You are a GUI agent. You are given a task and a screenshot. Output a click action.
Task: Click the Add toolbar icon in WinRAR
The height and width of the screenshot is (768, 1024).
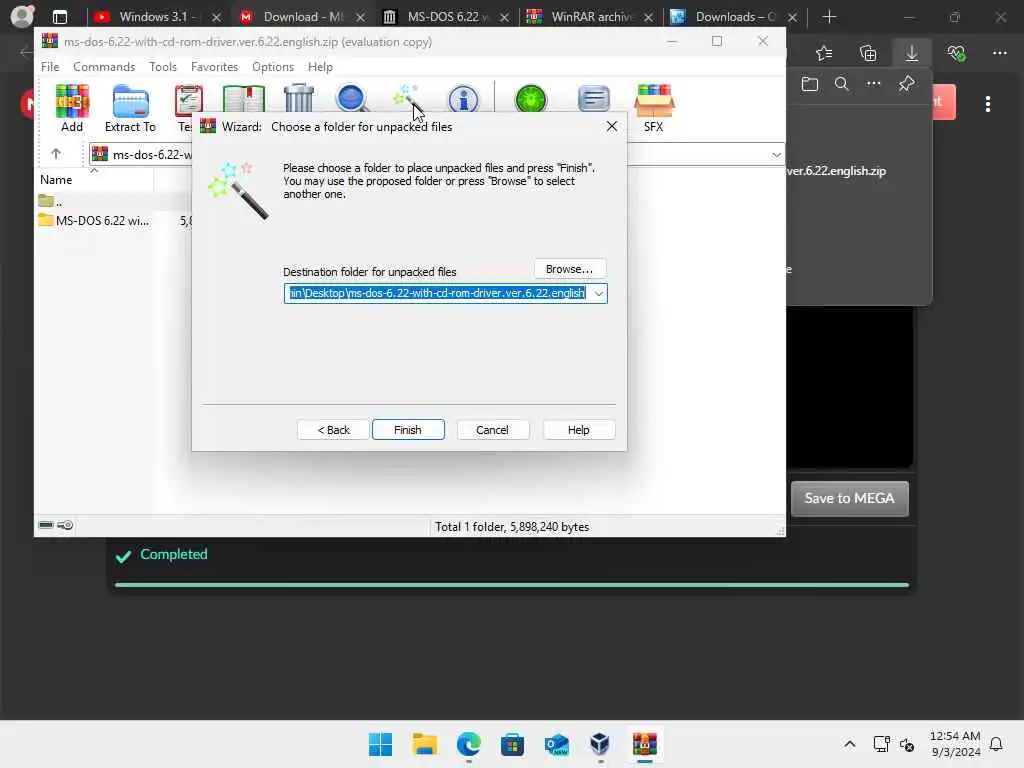click(72, 108)
